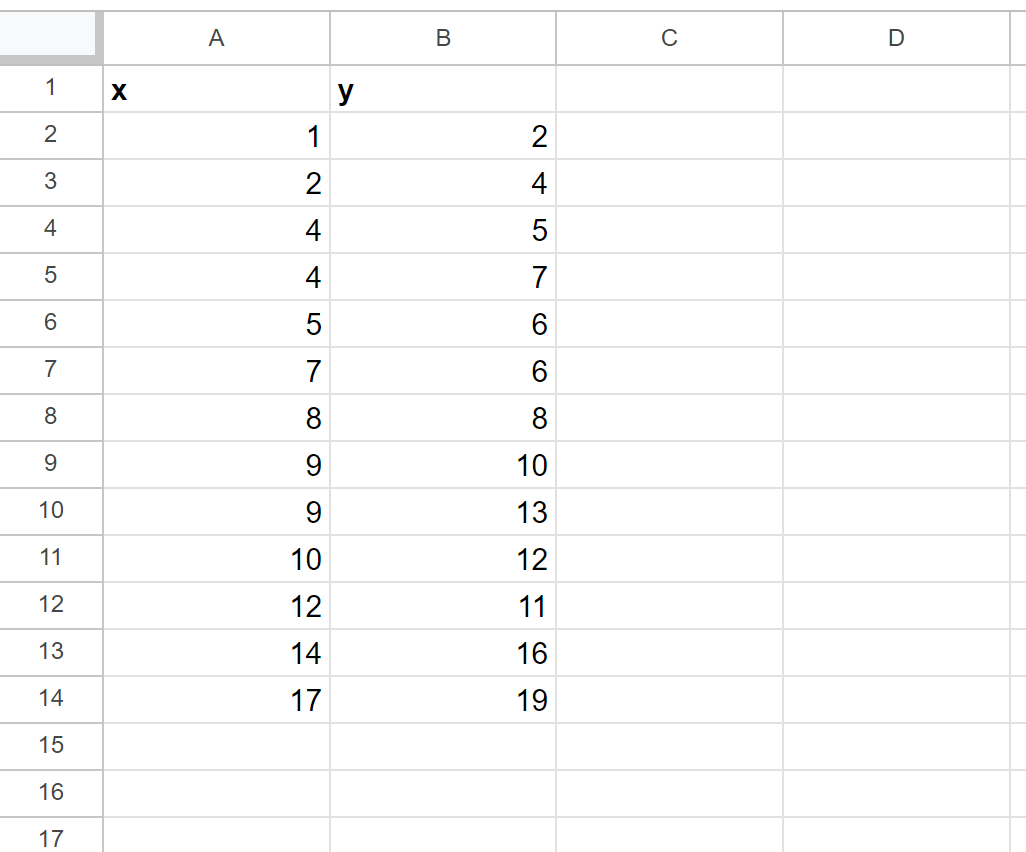Screen dimensions: 1026x852
Task: Click empty cell D5
Action: pyautogui.click(x=896, y=277)
